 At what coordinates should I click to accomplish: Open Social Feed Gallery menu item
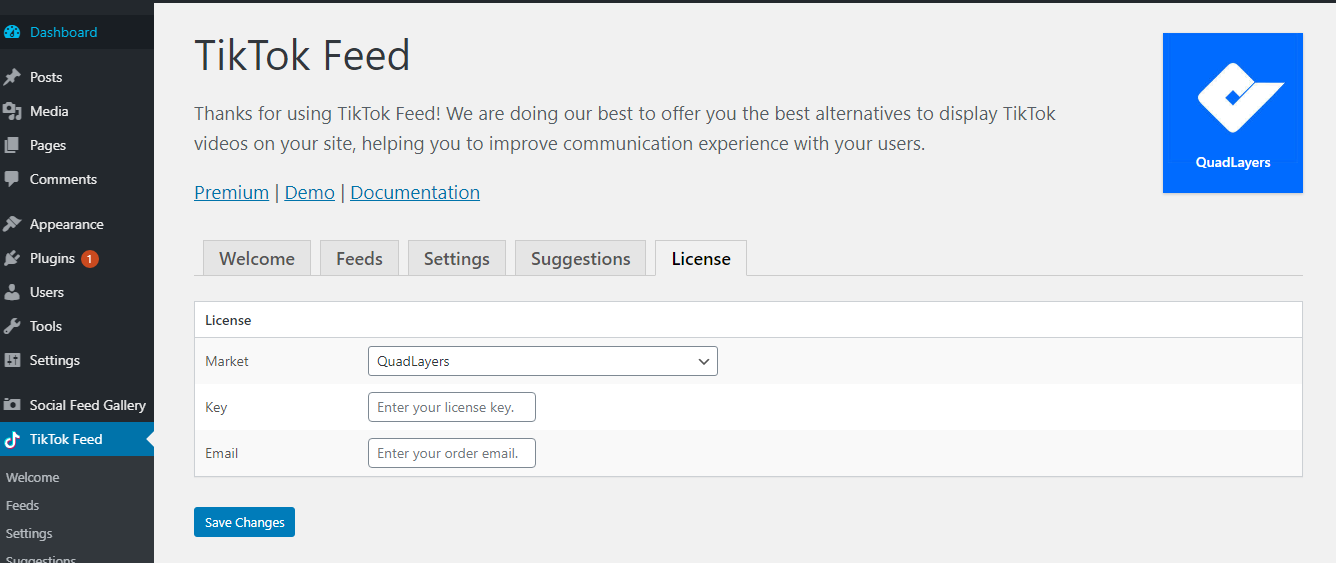point(77,405)
